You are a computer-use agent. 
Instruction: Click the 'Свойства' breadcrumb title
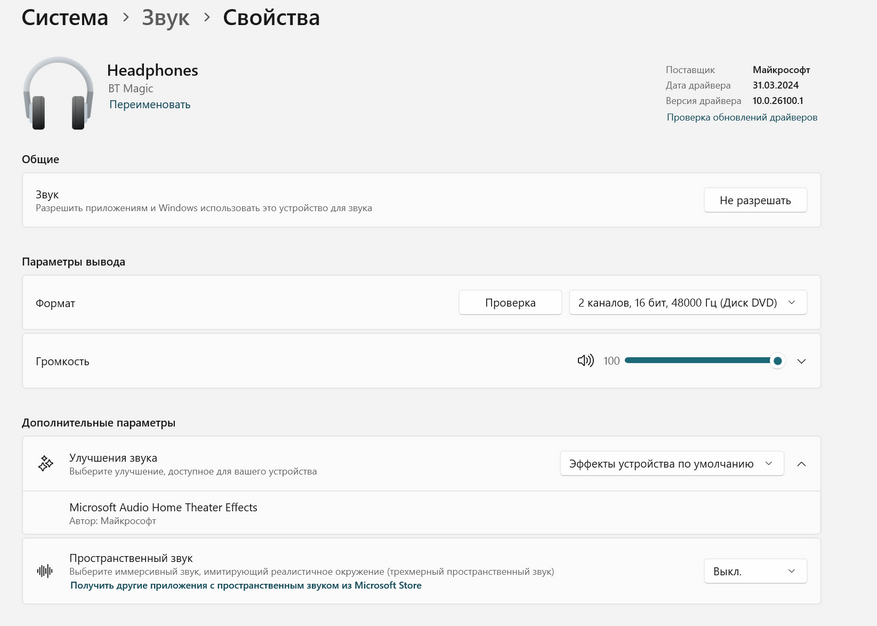click(271, 18)
